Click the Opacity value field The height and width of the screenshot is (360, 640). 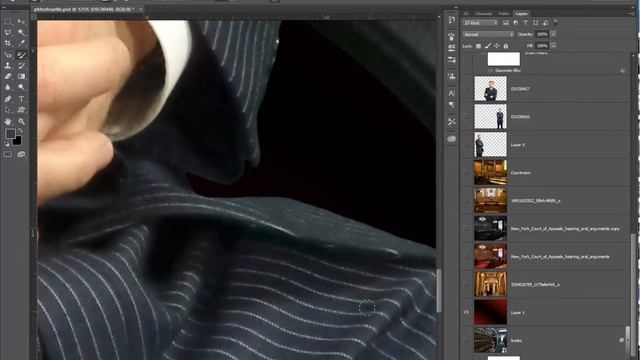click(x=542, y=35)
